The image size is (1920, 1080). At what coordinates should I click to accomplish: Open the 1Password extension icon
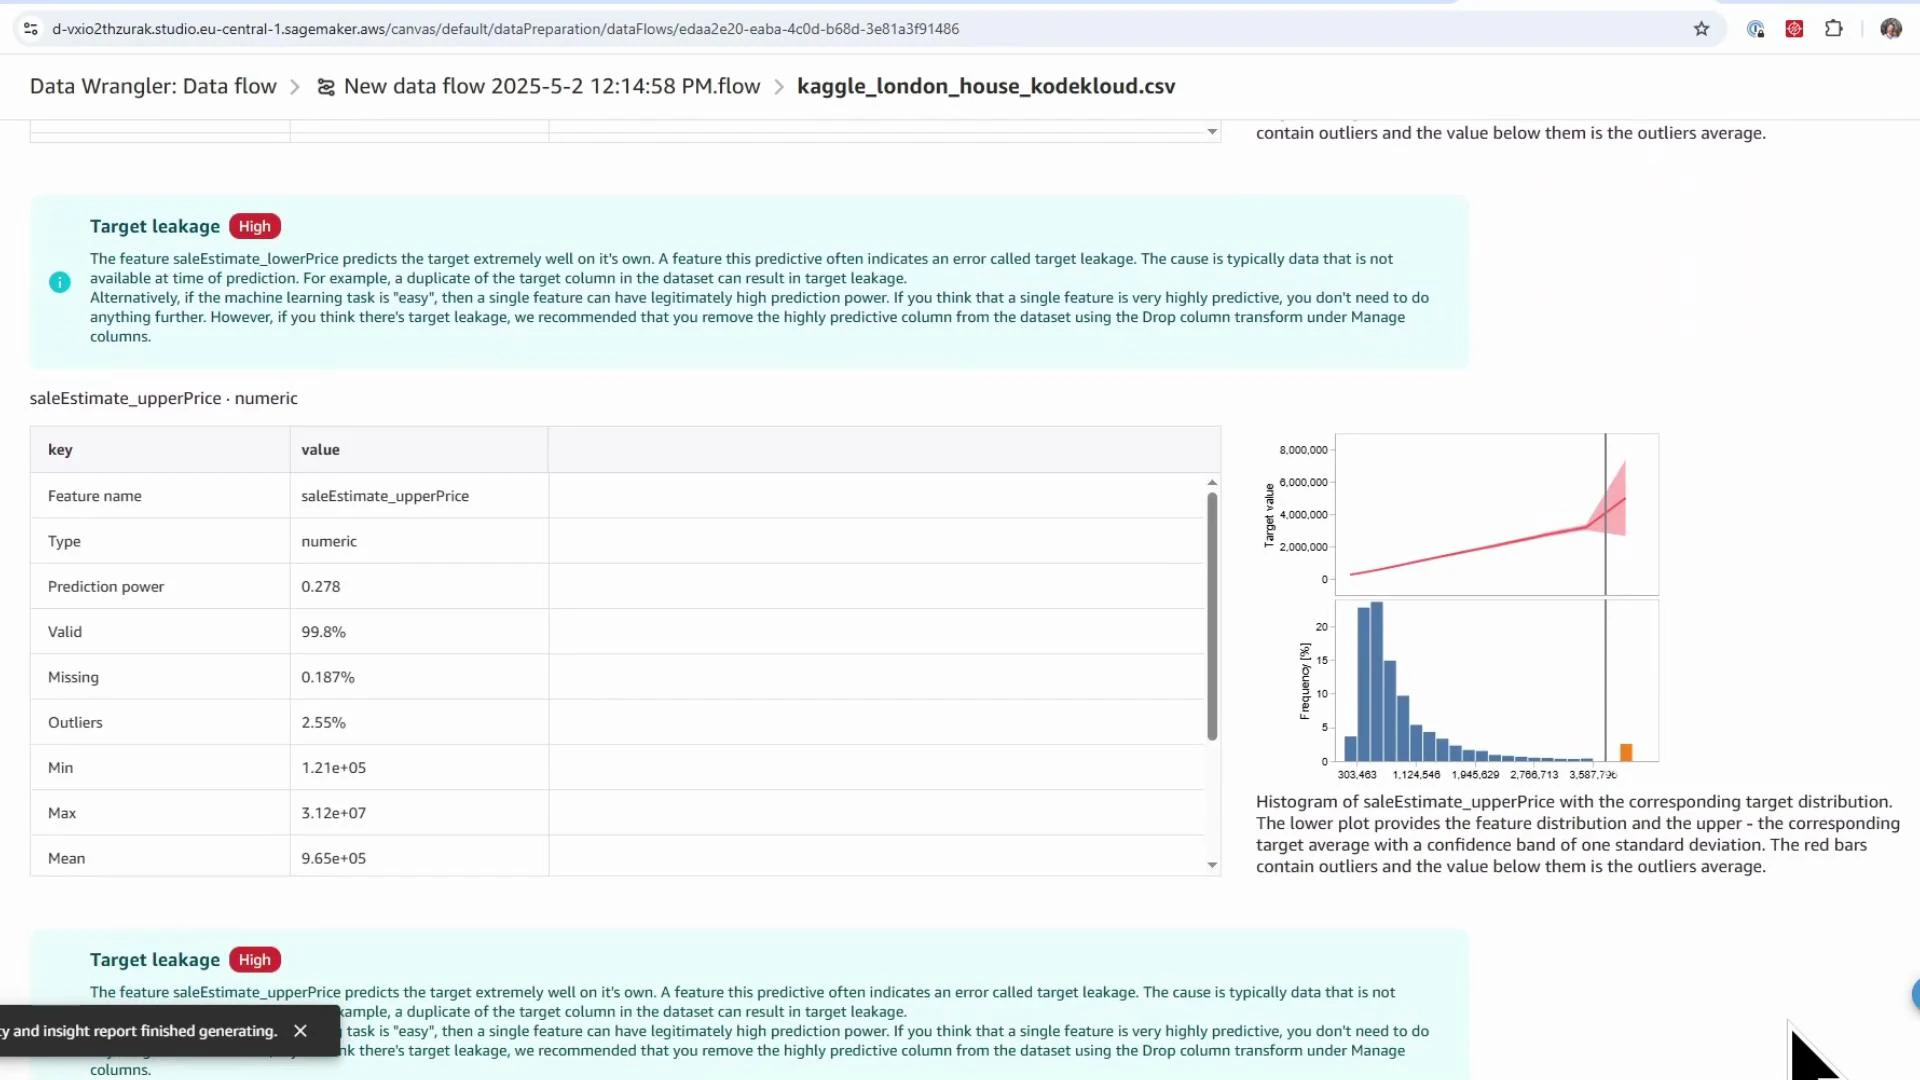tap(1755, 29)
